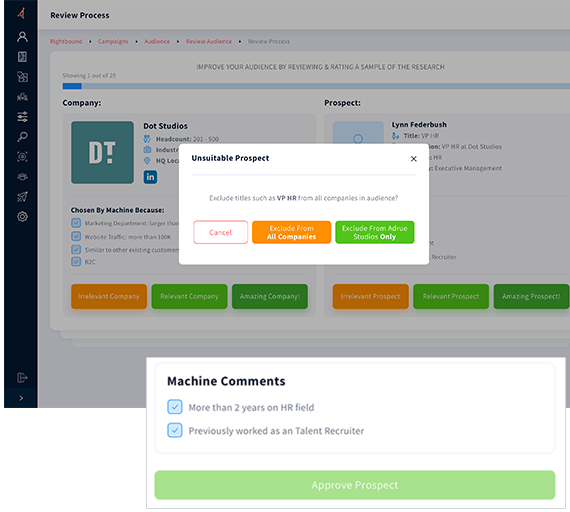Go to Campaigns breadcrumb
The height and width of the screenshot is (512, 570).
pyautogui.click(x=113, y=41)
